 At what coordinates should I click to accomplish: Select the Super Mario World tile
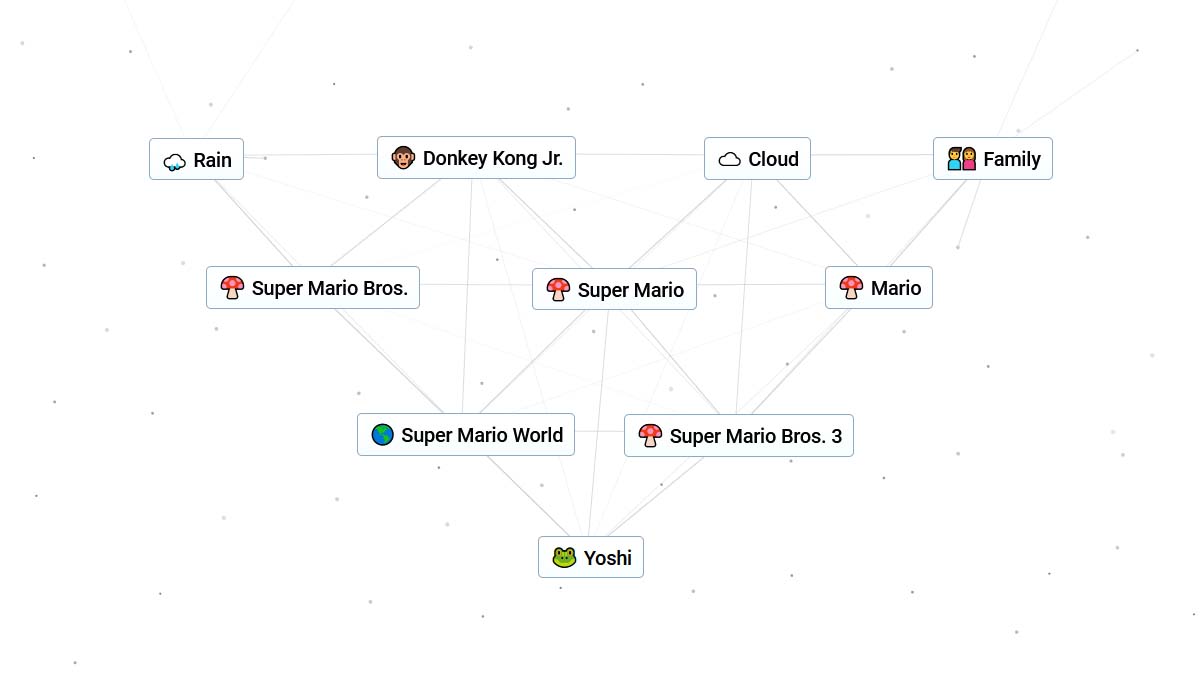(466, 435)
